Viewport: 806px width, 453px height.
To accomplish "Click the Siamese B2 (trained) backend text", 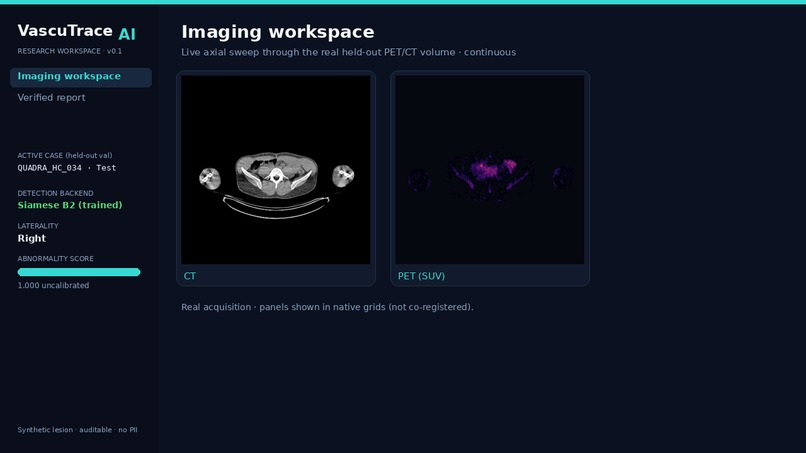I will [x=70, y=205].
